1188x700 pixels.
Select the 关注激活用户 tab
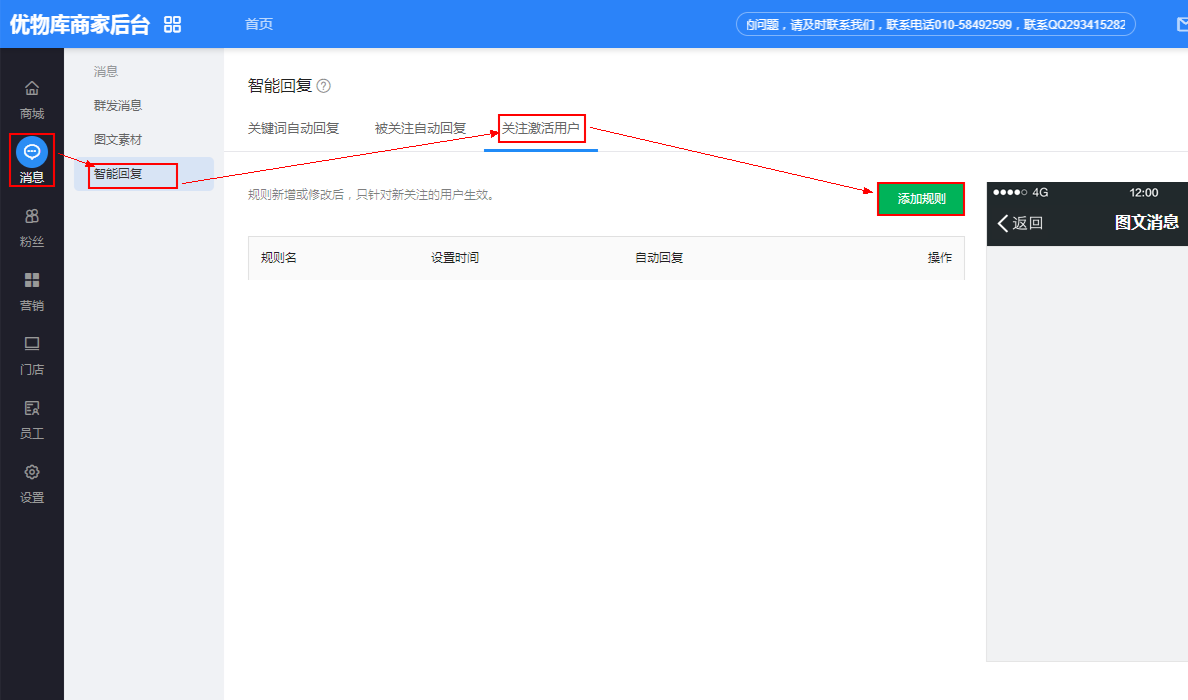click(x=541, y=128)
